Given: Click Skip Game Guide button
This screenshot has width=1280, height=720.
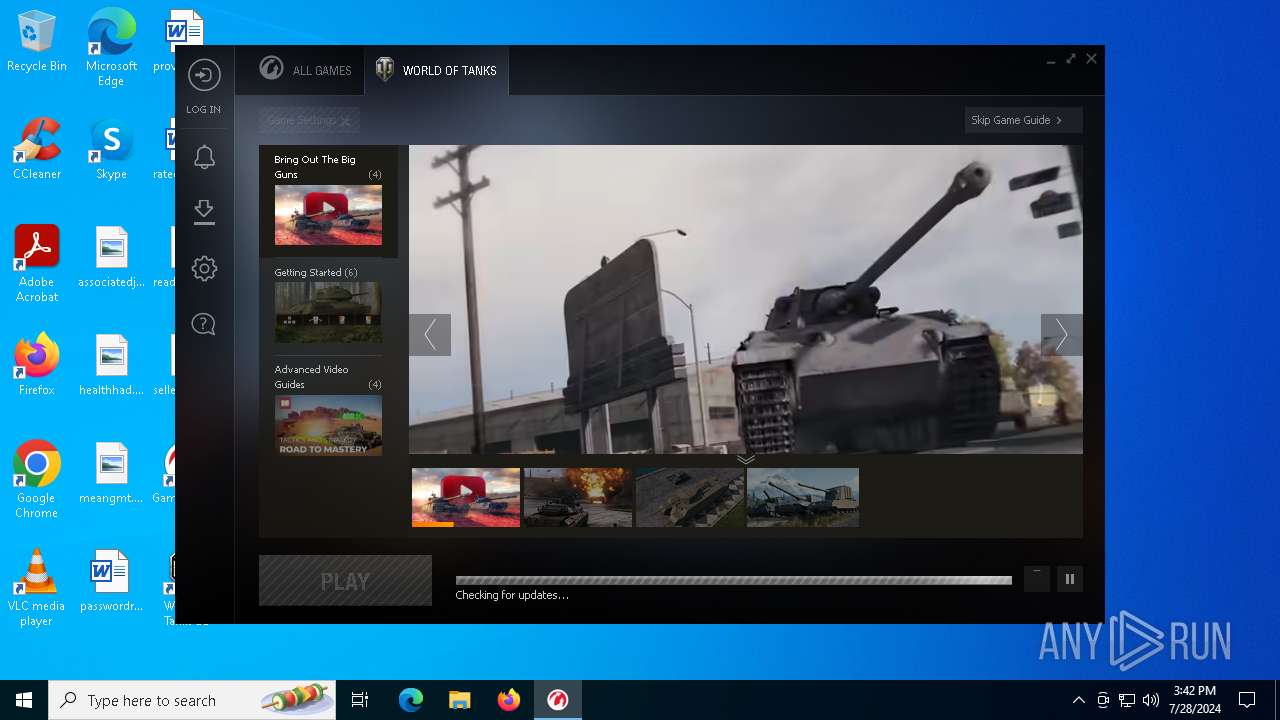Looking at the screenshot, I should pos(1023,120).
